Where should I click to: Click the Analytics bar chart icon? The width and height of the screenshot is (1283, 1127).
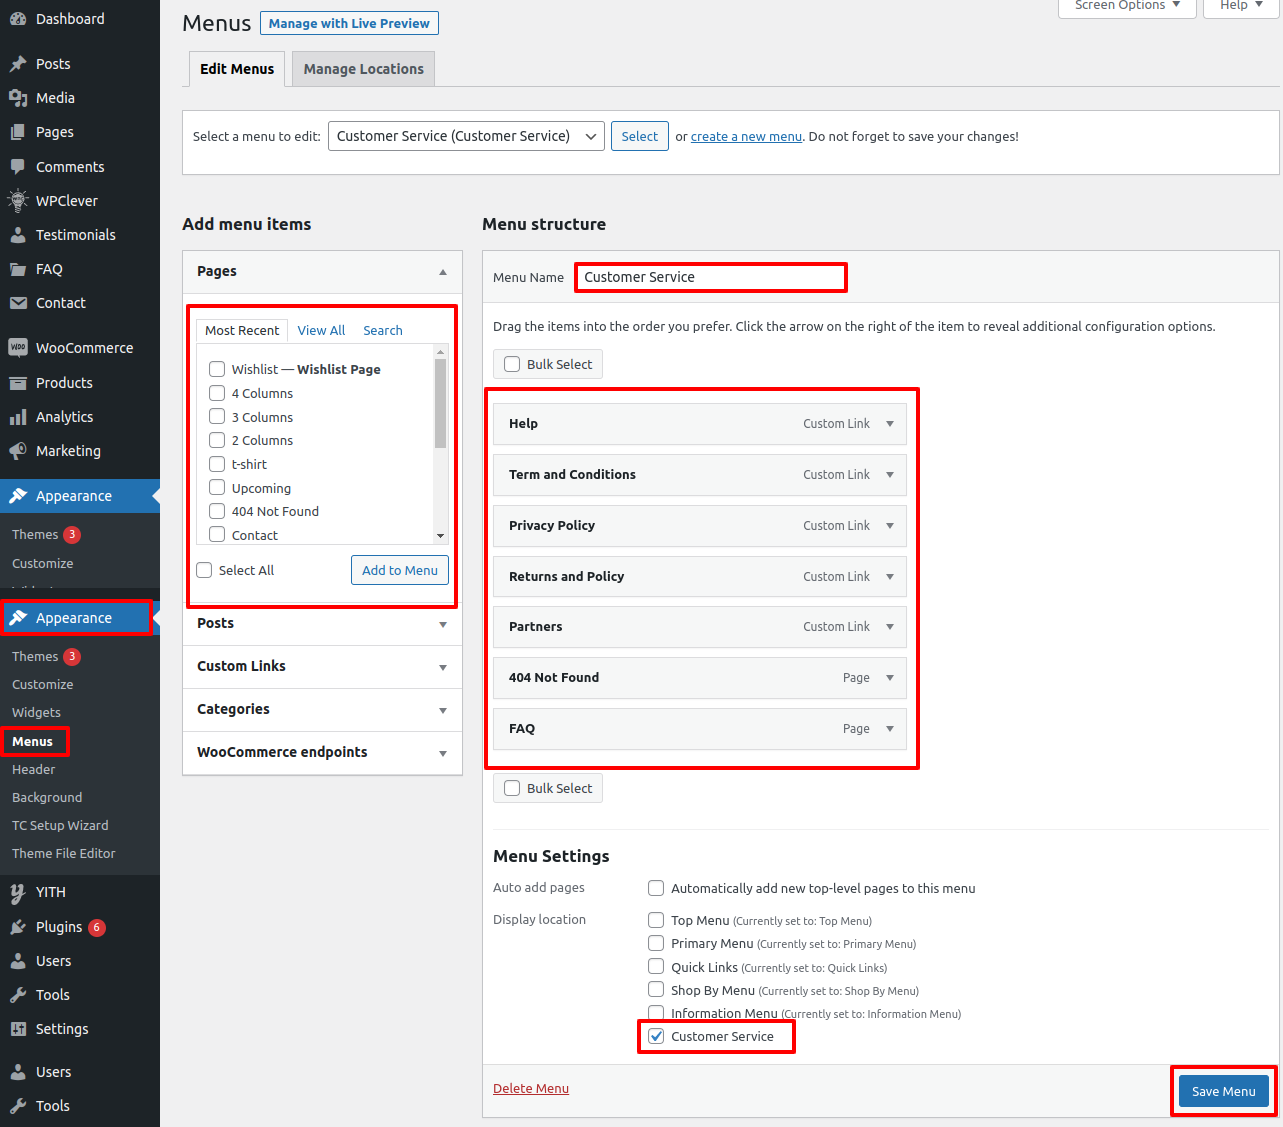18,417
